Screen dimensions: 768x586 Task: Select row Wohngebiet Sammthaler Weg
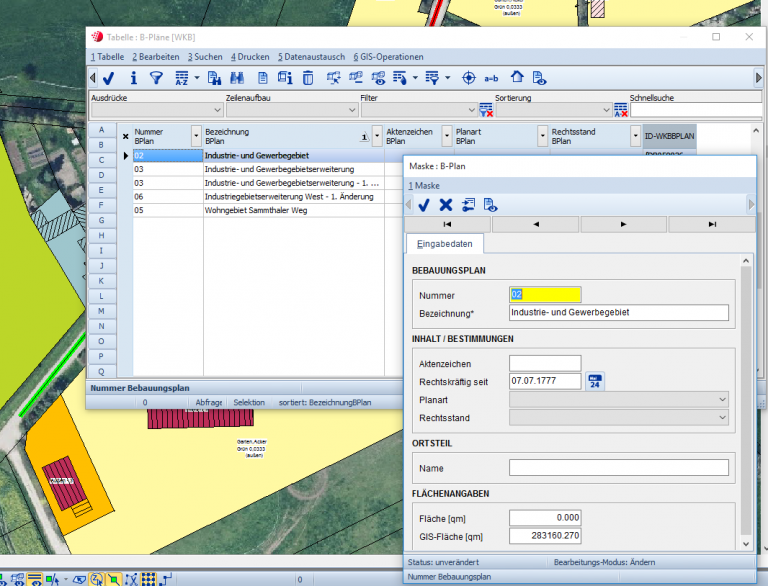pos(259,210)
